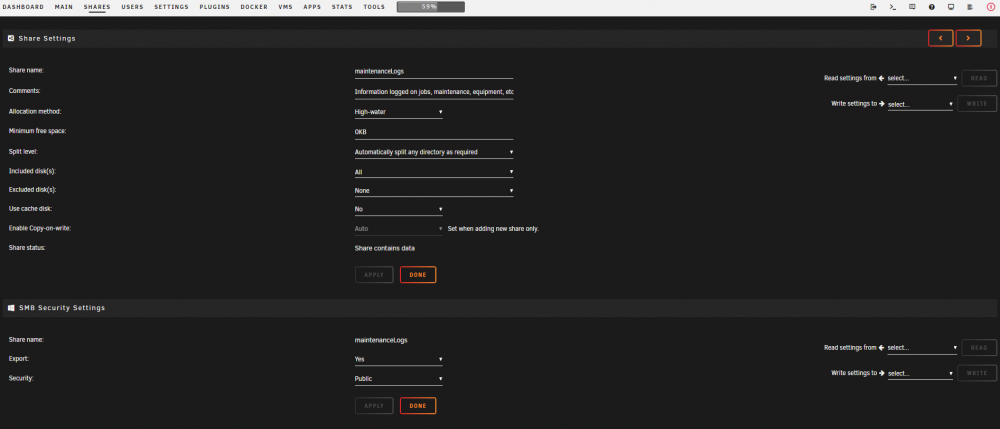Click the 'Use cache disk:' label
Screen dimensions: 1000x429
(x=31, y=208)
